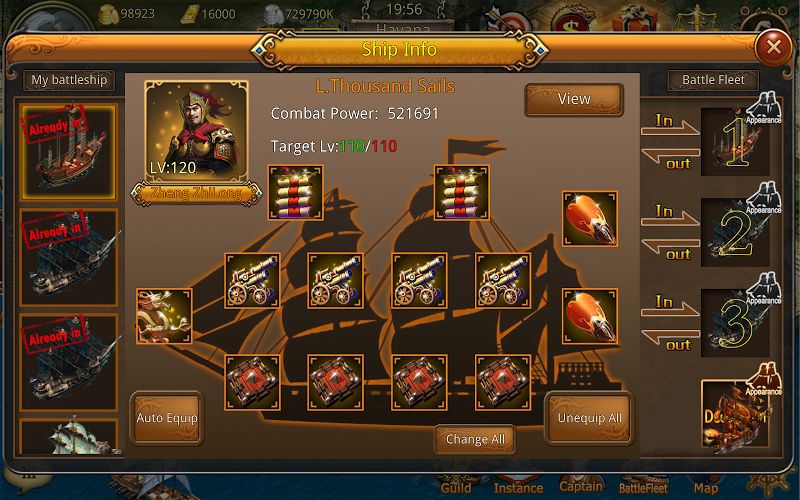Click the View button
Screen dimensions: 800x500
[574, 99]
